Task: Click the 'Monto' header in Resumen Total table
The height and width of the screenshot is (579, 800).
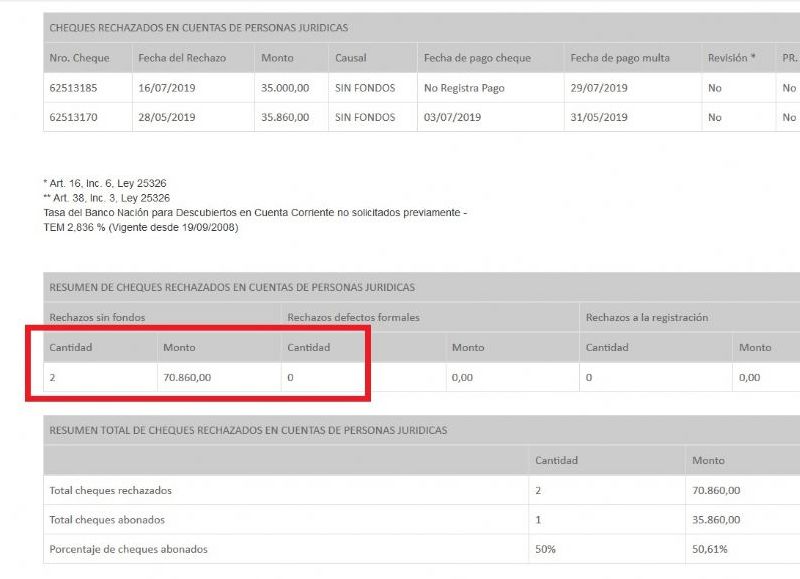Action: coord(708,460)
